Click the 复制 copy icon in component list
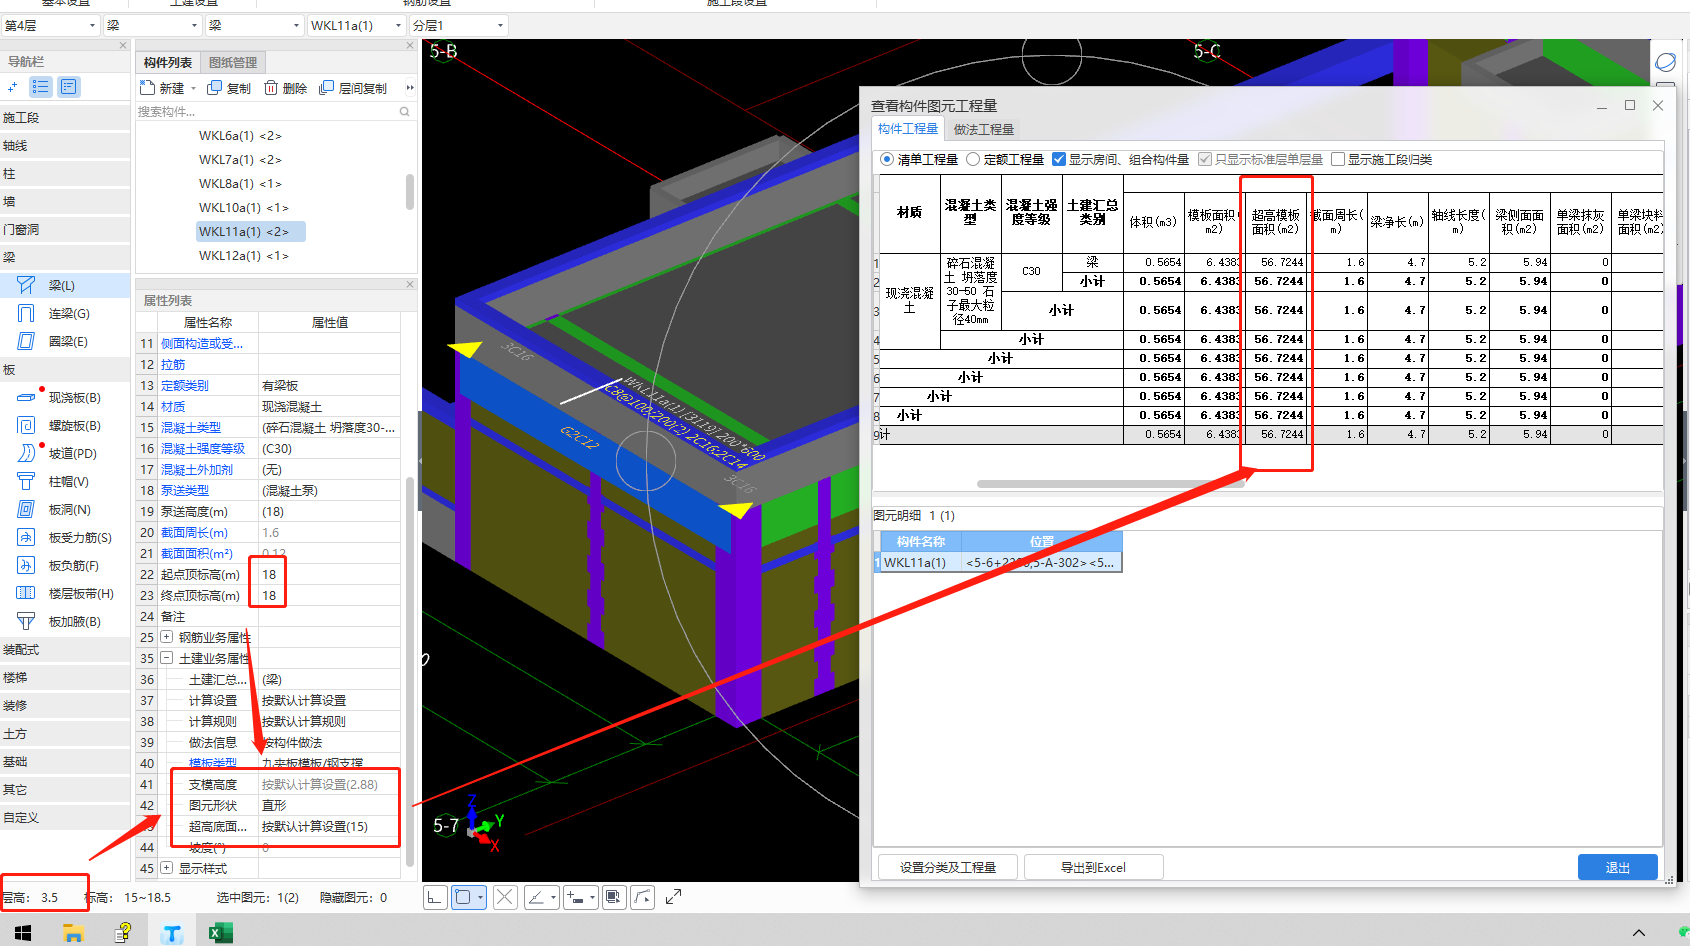The width and height of the screenshot is (1690, 946). click(x=214, y=88)
